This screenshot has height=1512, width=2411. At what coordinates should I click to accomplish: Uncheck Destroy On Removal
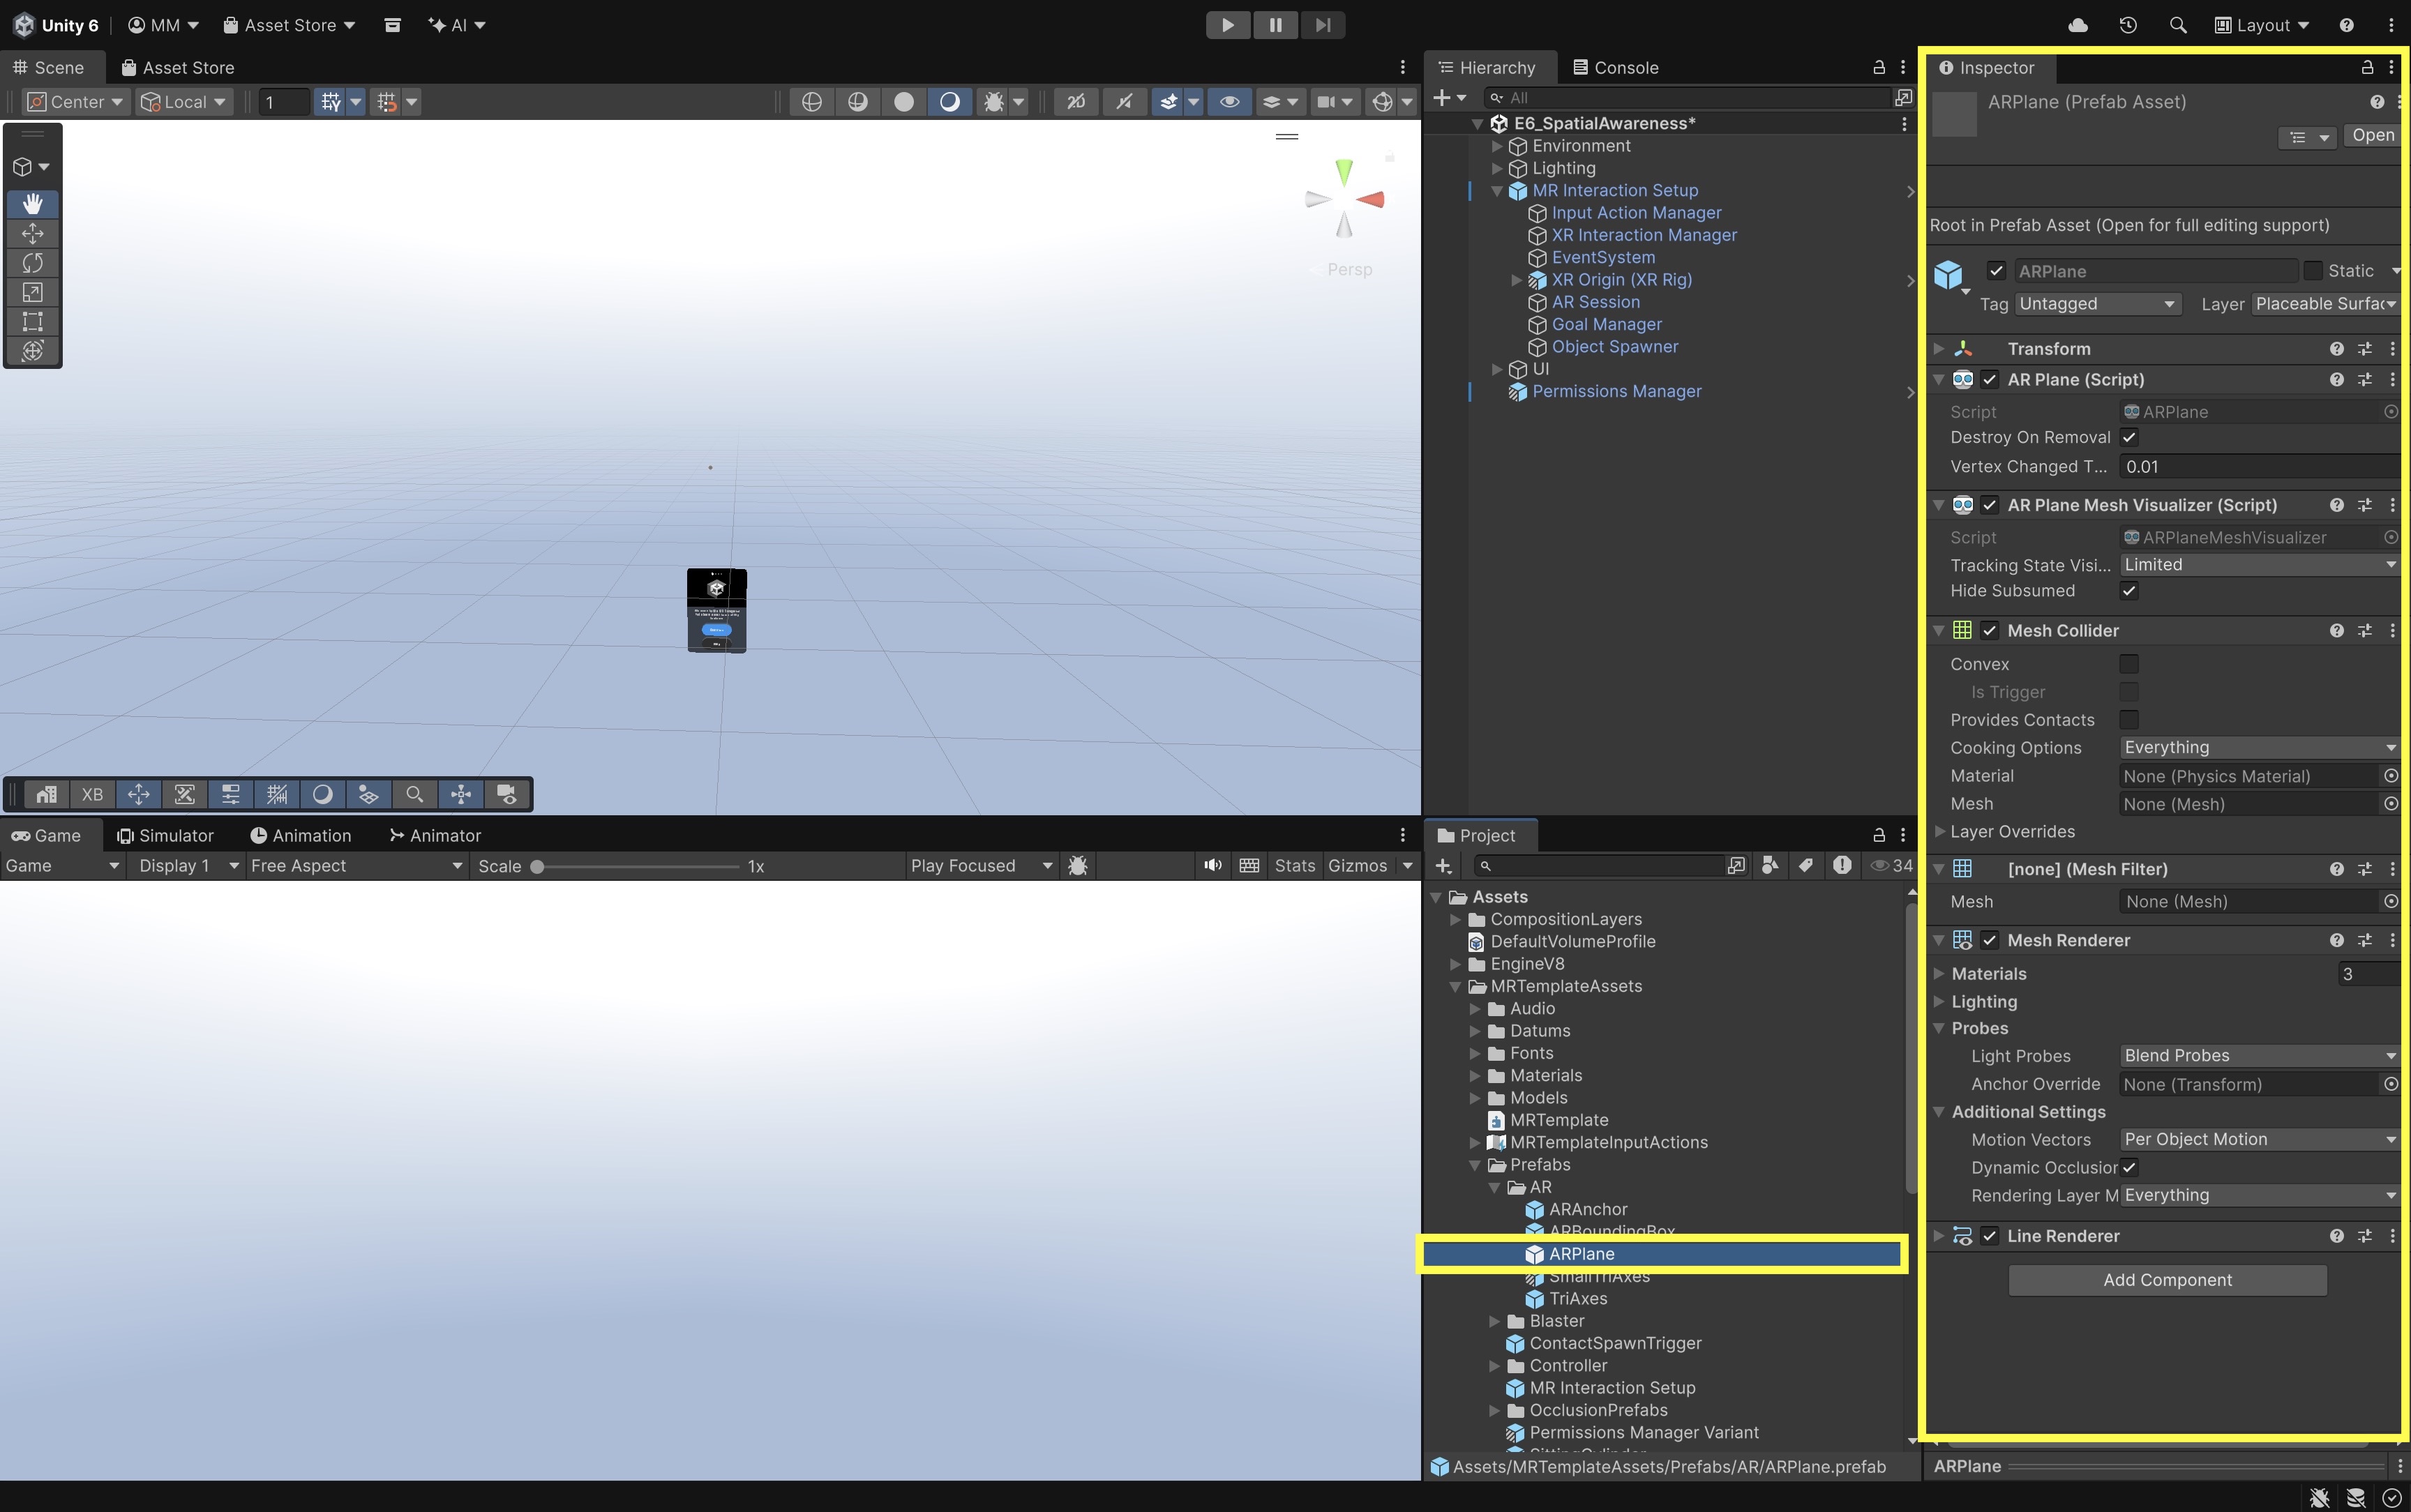click(2129, 438)
